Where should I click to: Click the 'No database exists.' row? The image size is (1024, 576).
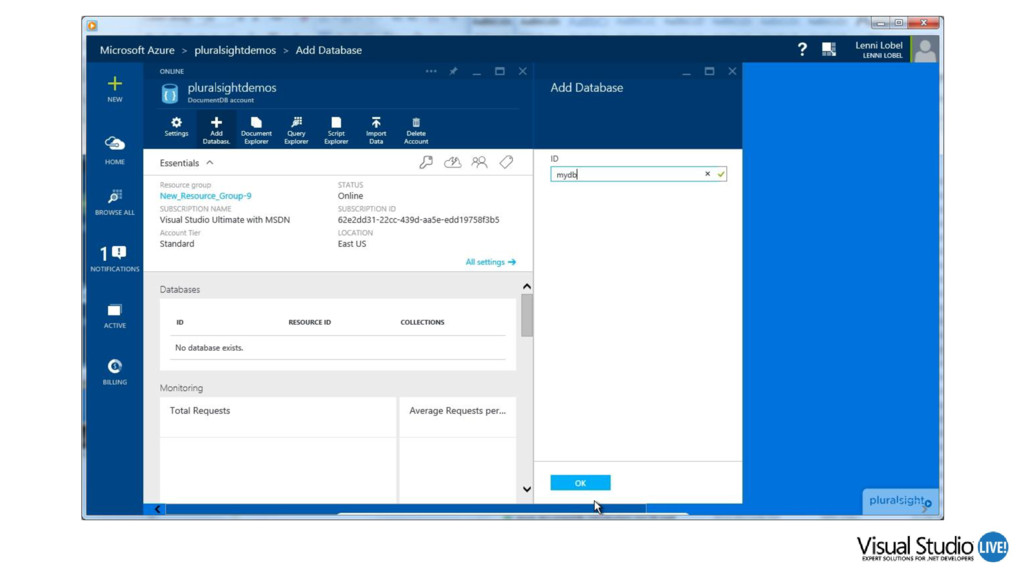[x=338, y=347]
